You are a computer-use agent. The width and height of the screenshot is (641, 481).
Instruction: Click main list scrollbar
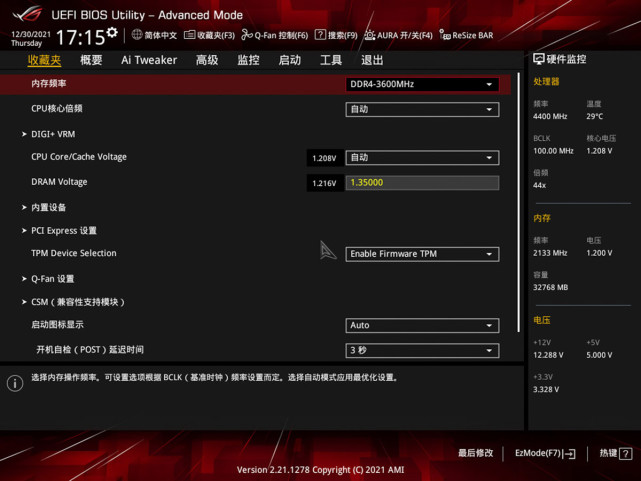pos(518,202)
